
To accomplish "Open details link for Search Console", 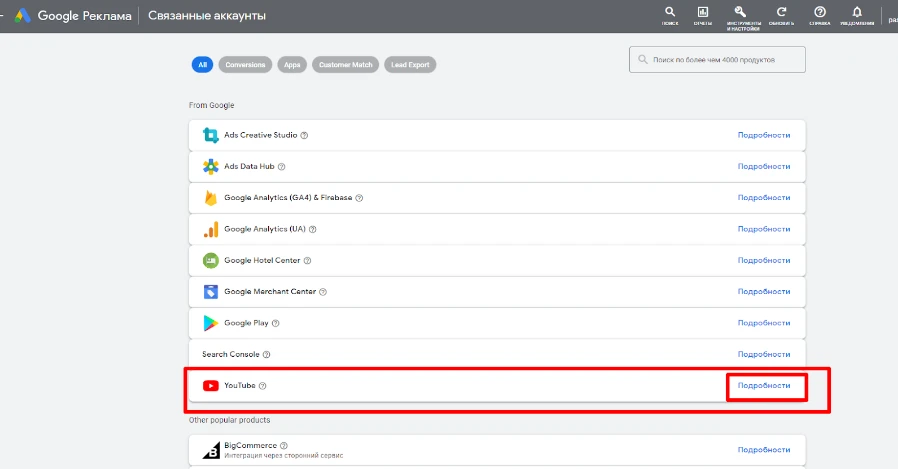I will coord(764,354).
